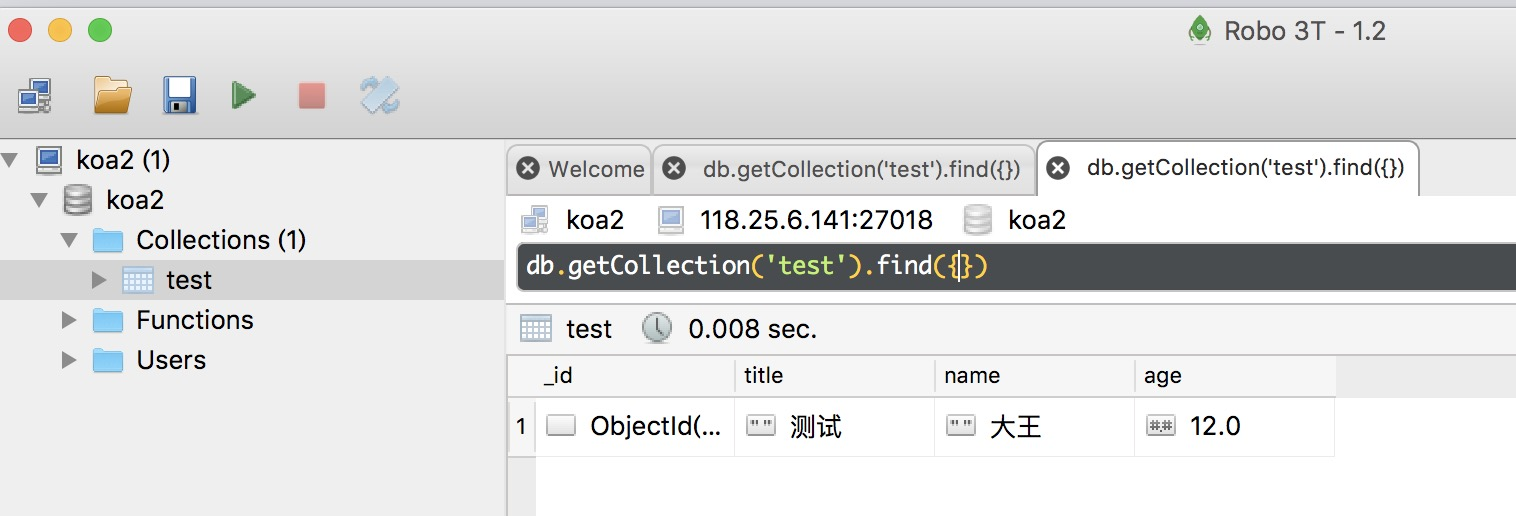This screenshot has width=1516, height=516.
Task: Click the title column header
Action: (763, 376)
